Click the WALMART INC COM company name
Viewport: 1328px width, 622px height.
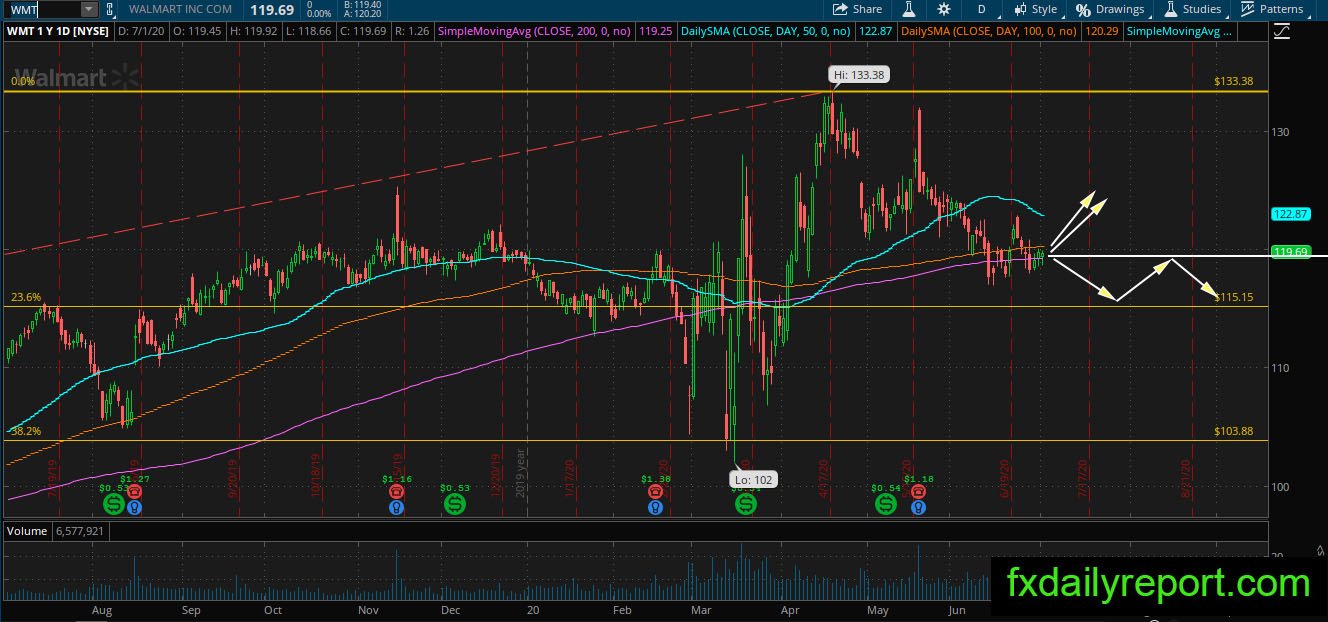(181, 9)
